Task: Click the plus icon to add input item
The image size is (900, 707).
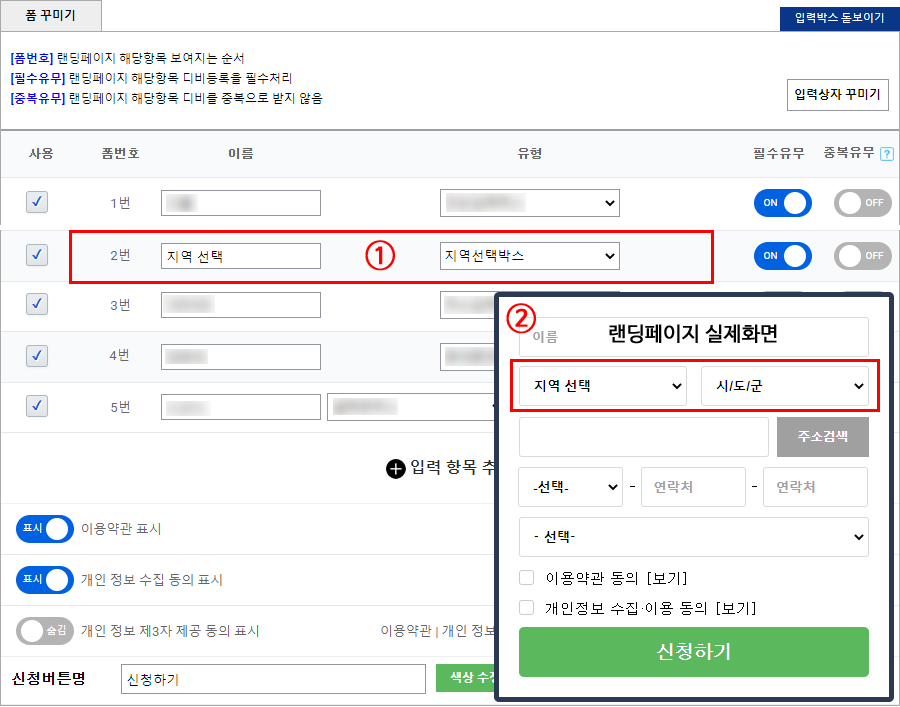Action: [396, 468]
